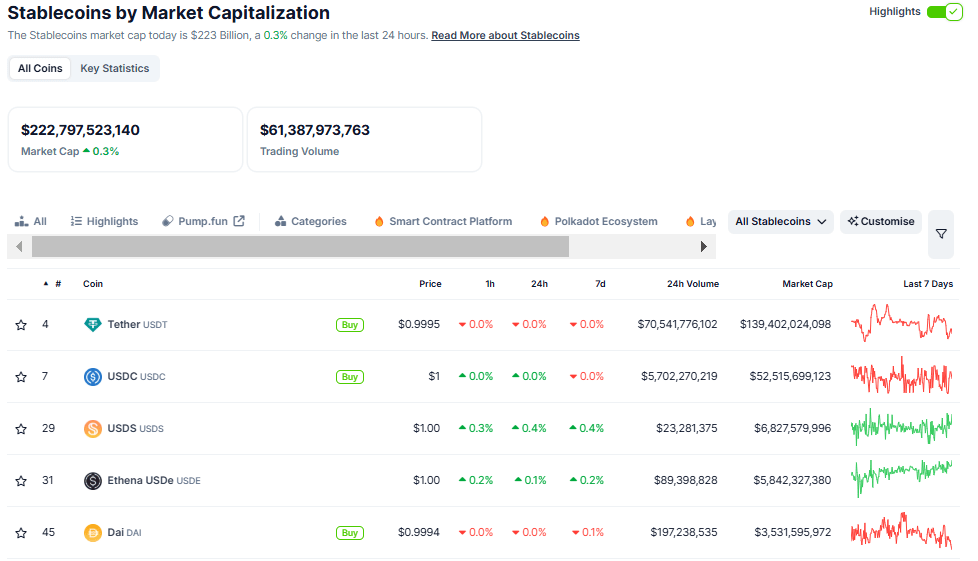Star the Ethena USDe row
The width and height of the screenshot is (978, 561).
pos(21,481)
